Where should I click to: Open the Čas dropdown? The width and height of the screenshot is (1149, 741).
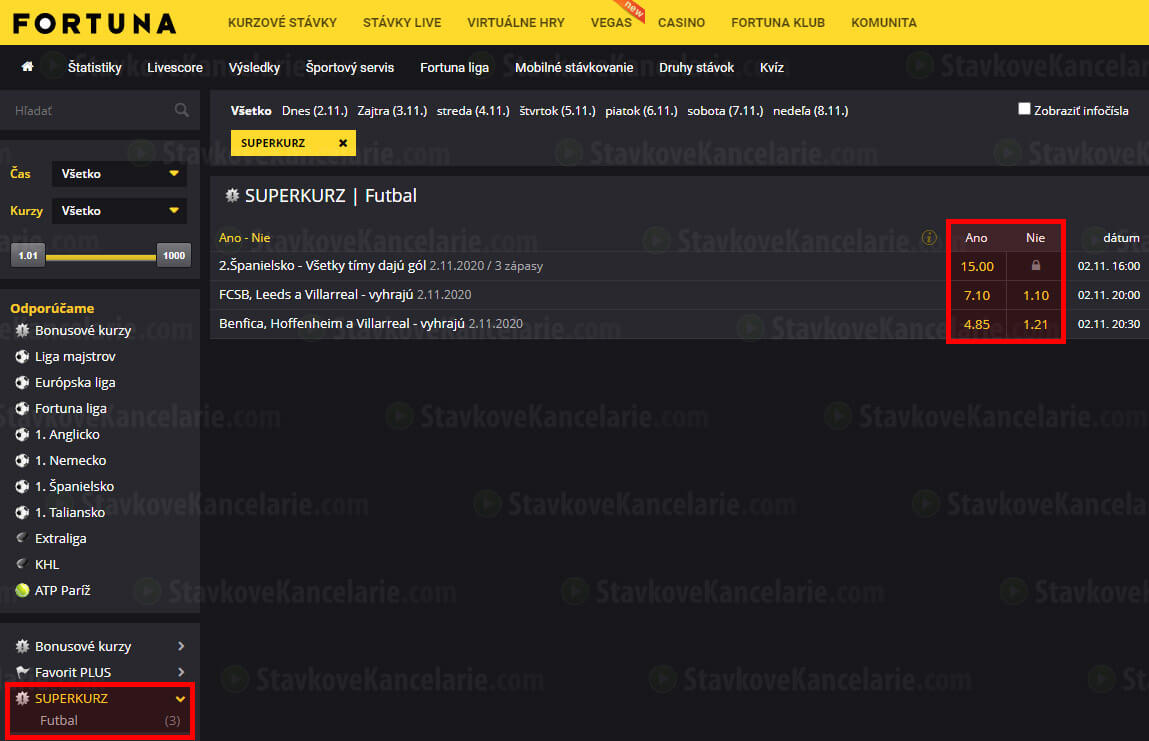tap(119, 174)
